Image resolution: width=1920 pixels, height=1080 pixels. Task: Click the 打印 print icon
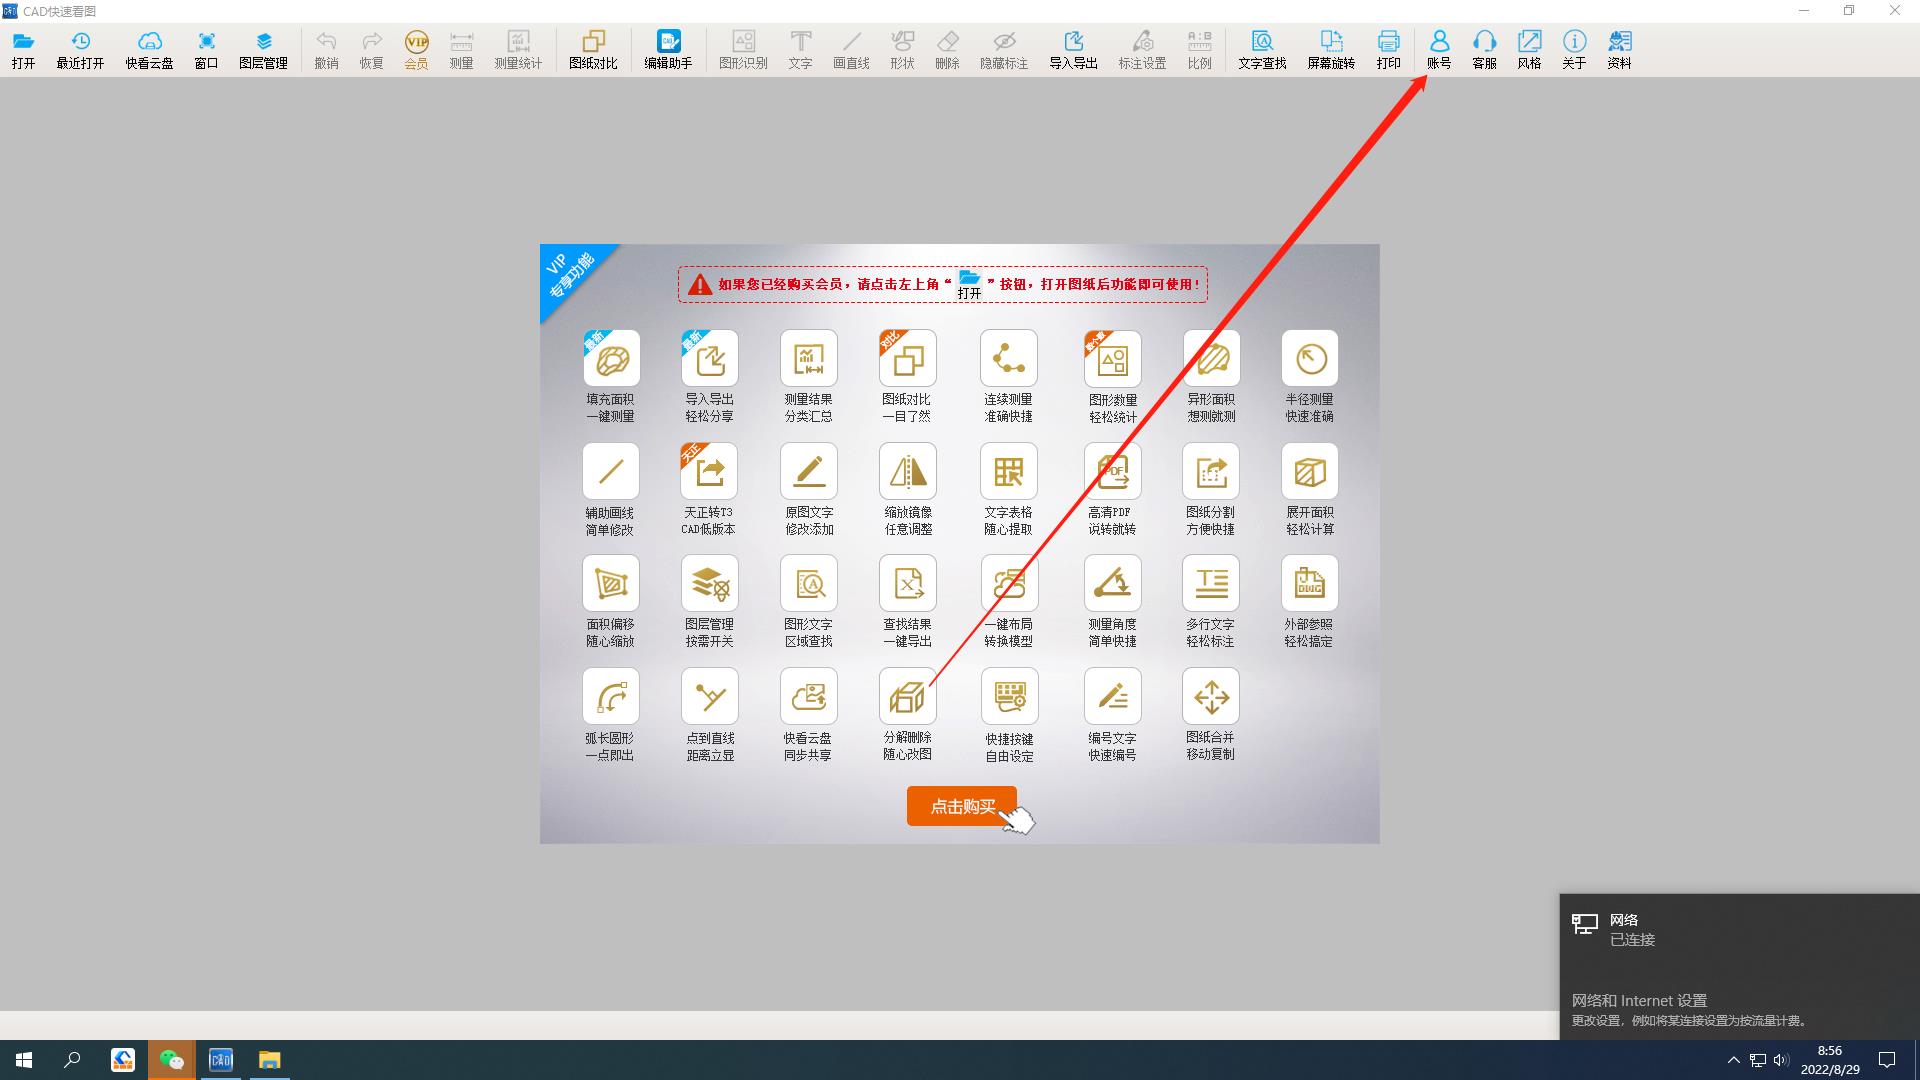[x=1388, y=41]
